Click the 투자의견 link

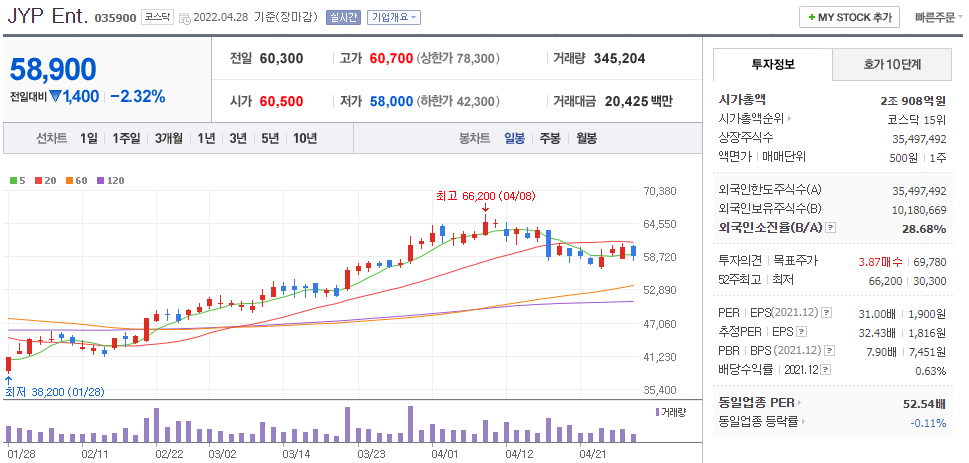tap(739, 261)
